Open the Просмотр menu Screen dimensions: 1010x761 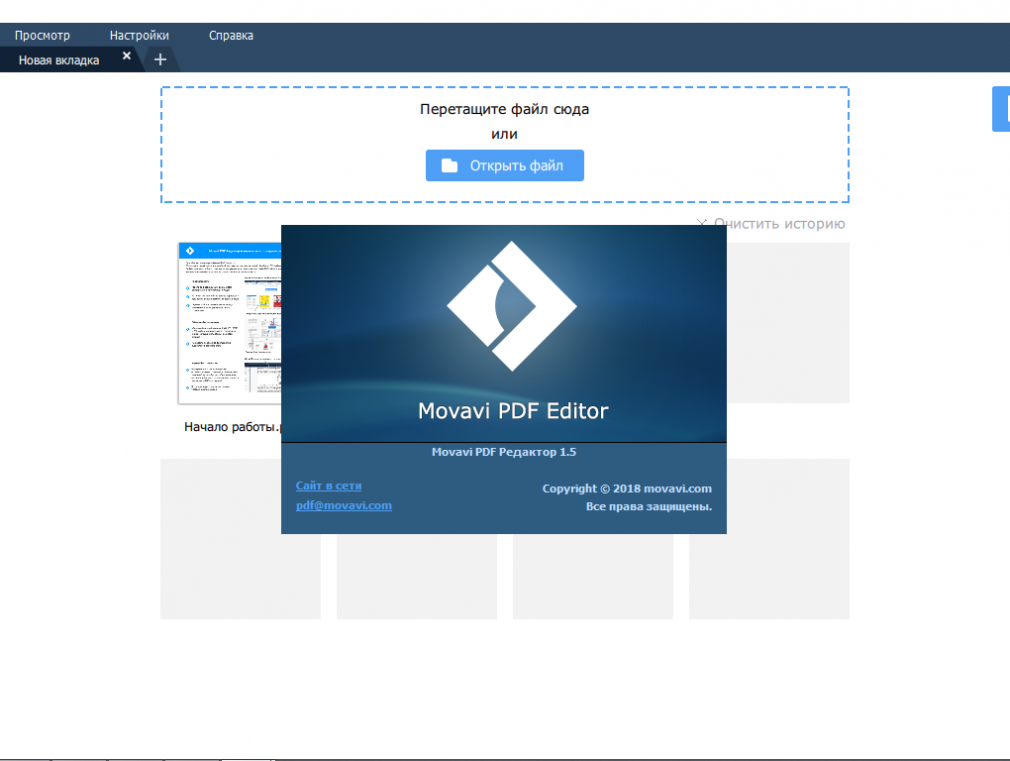coord(43,35)
